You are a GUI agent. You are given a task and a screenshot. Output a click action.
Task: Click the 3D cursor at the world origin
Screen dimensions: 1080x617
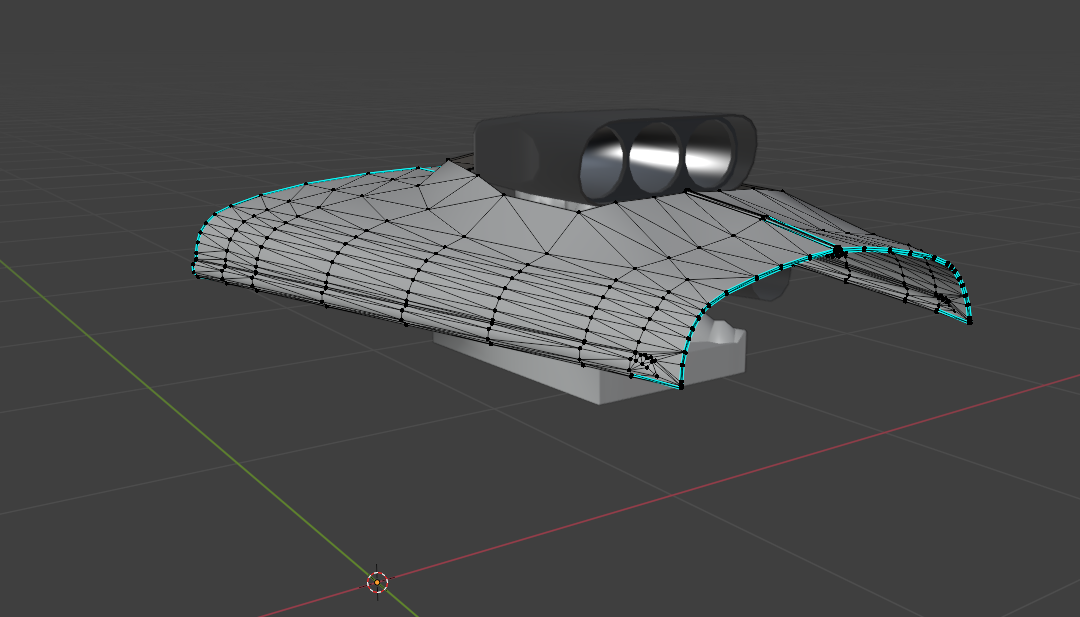pyautogui.click(x=377, y=583)
